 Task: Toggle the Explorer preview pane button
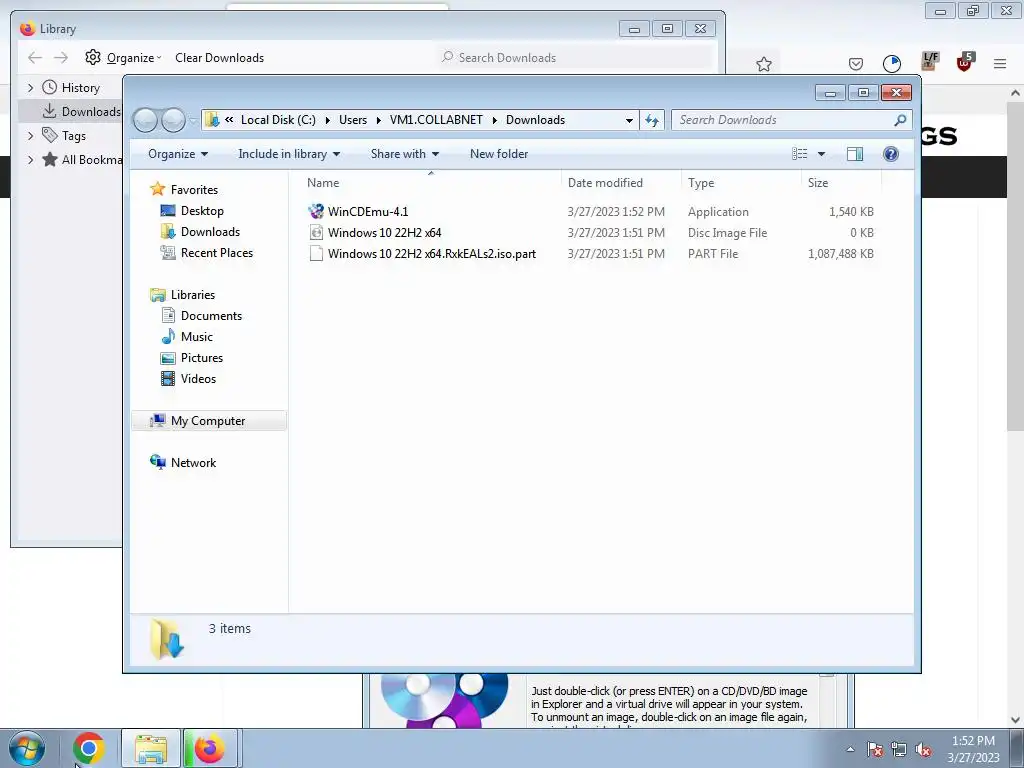pyautogui.click(x=854, y=153)
